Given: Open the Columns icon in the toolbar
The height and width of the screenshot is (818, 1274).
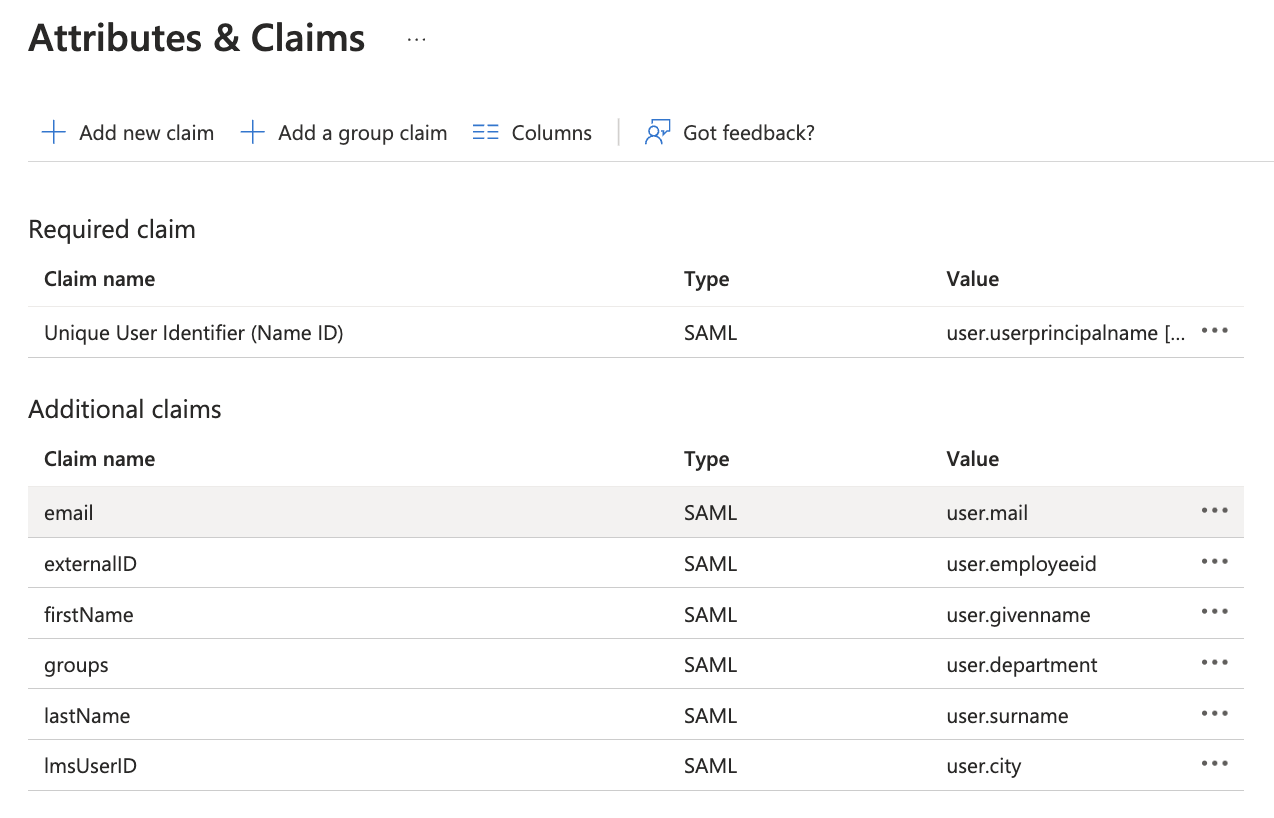Looking at the screenshot, I should [x=486, y=133].
